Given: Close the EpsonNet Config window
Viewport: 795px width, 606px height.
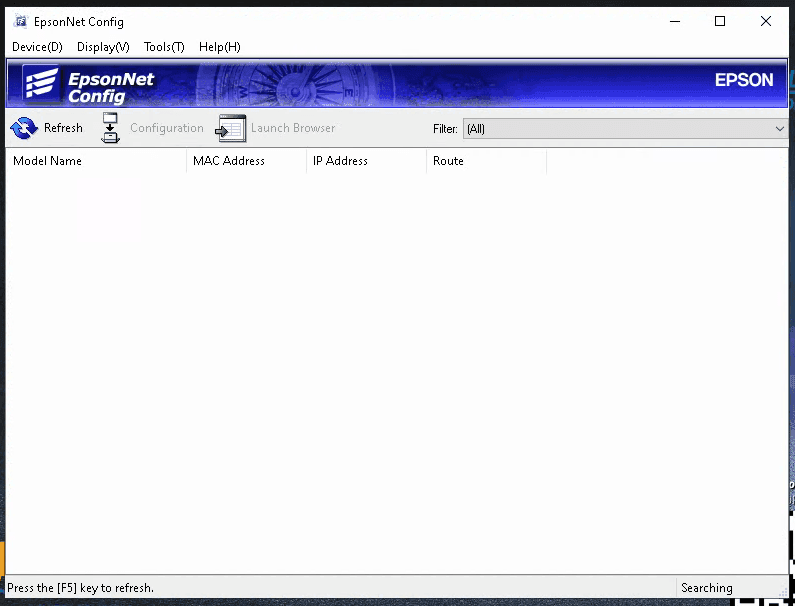Looking at the screenshot, I should click(x=766, y=21).
